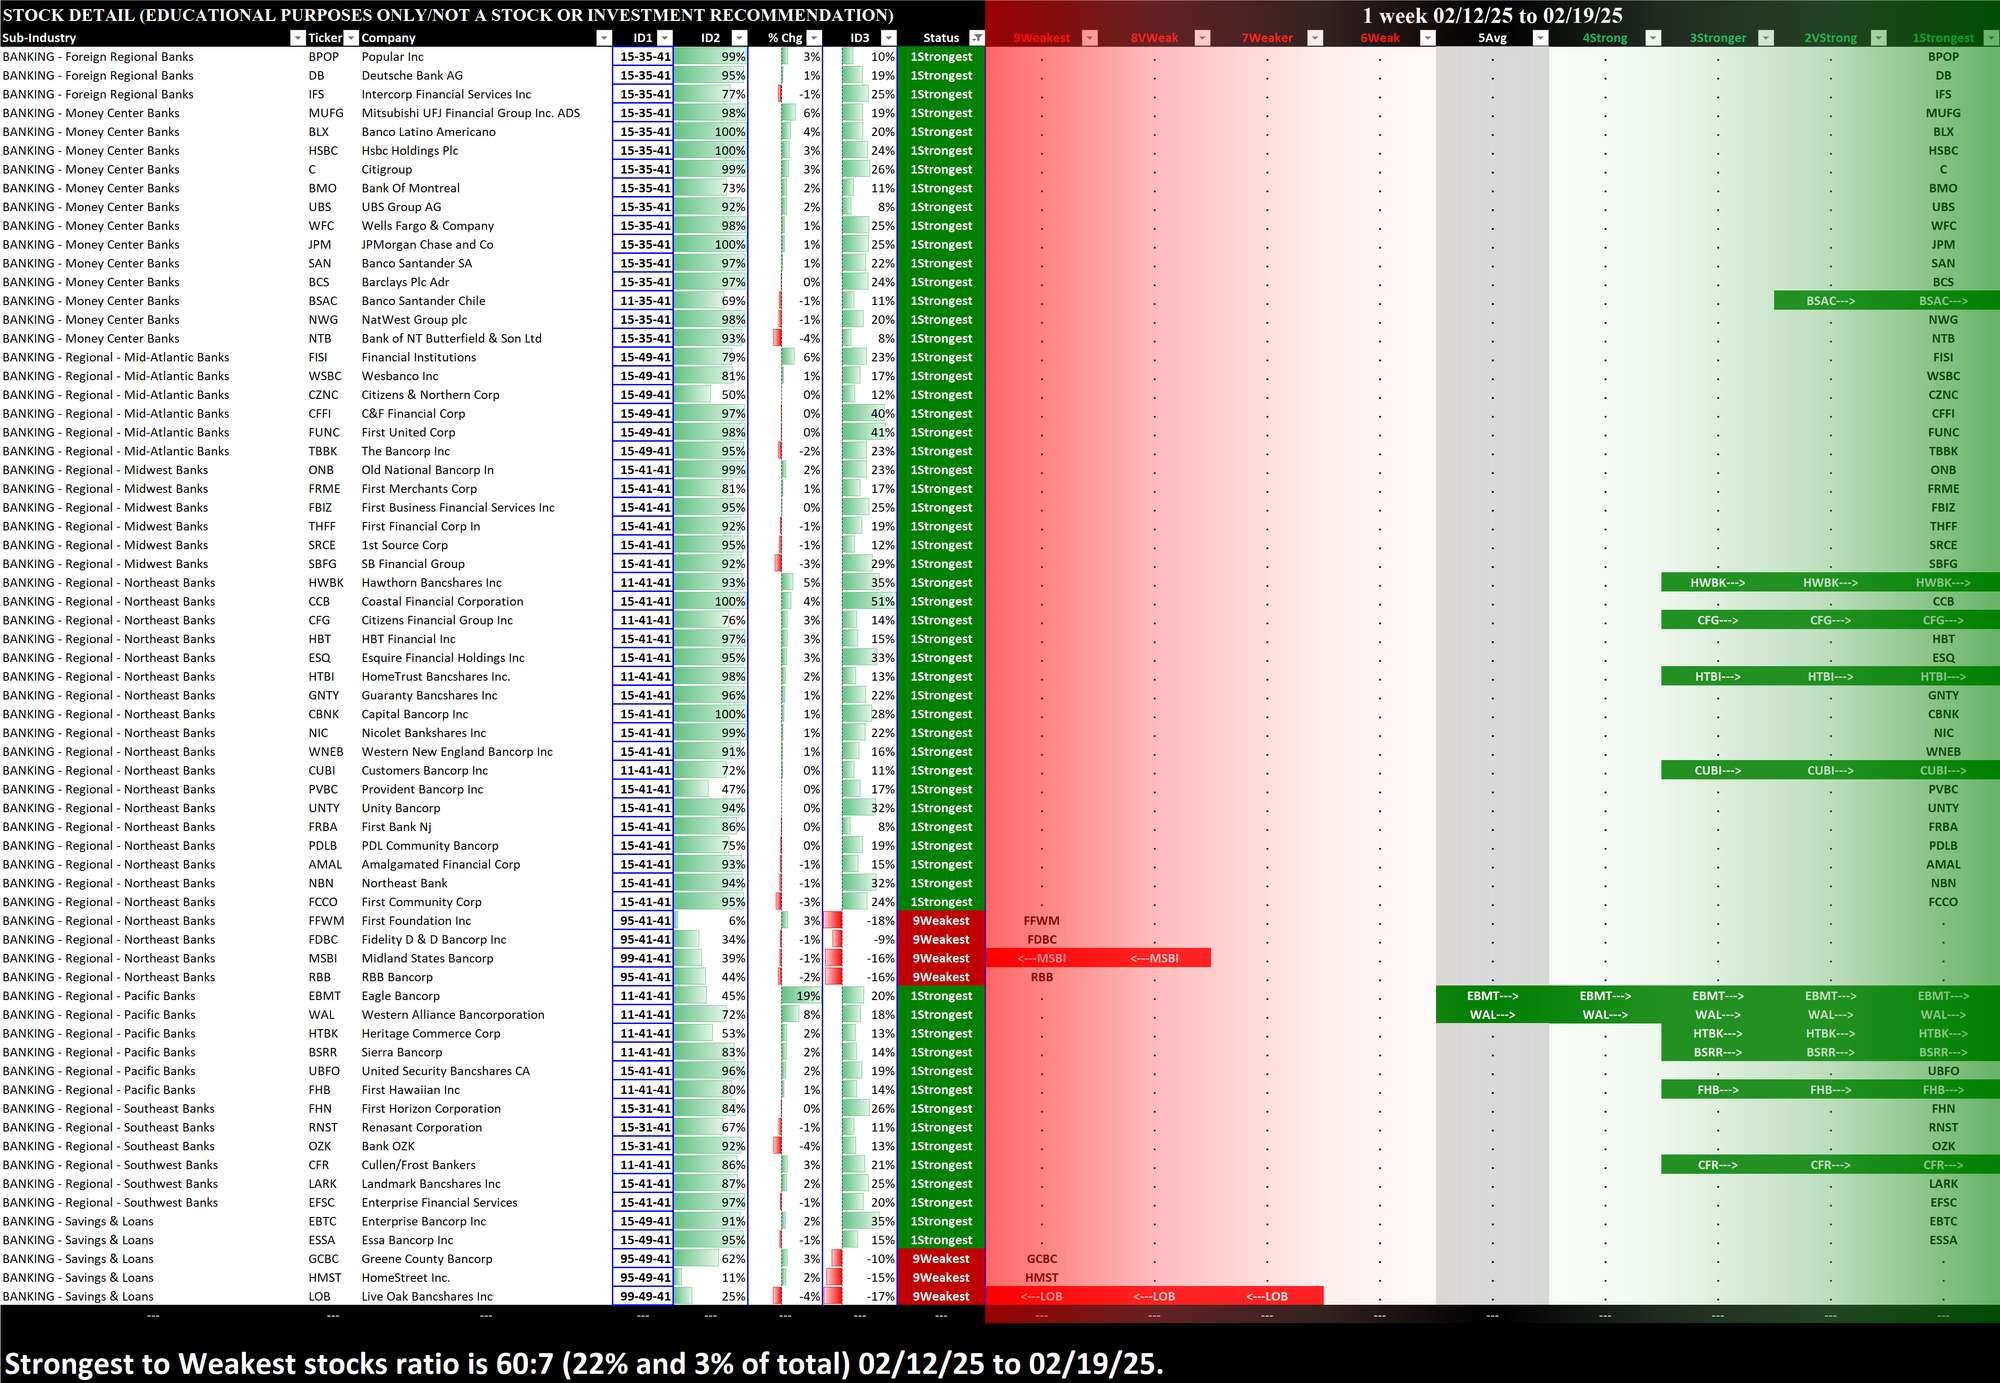Screen dimensions: 2000x1383
Task: Click the ID1 column filter button
Action: coord(665,38)
